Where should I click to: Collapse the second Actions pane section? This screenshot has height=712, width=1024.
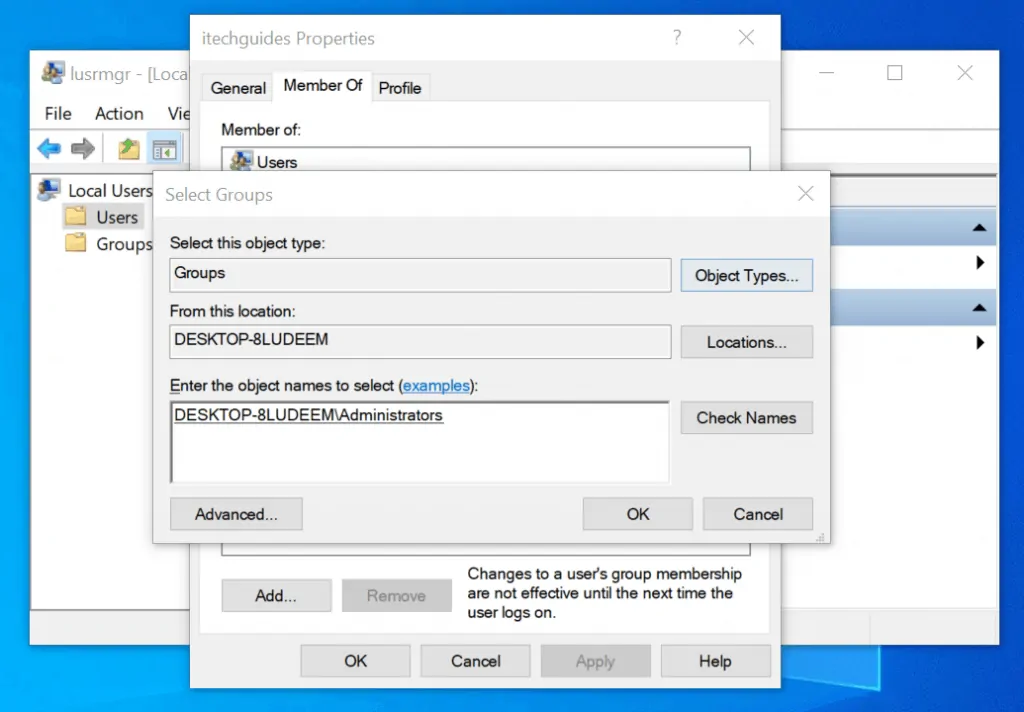[x=979, y=308]
